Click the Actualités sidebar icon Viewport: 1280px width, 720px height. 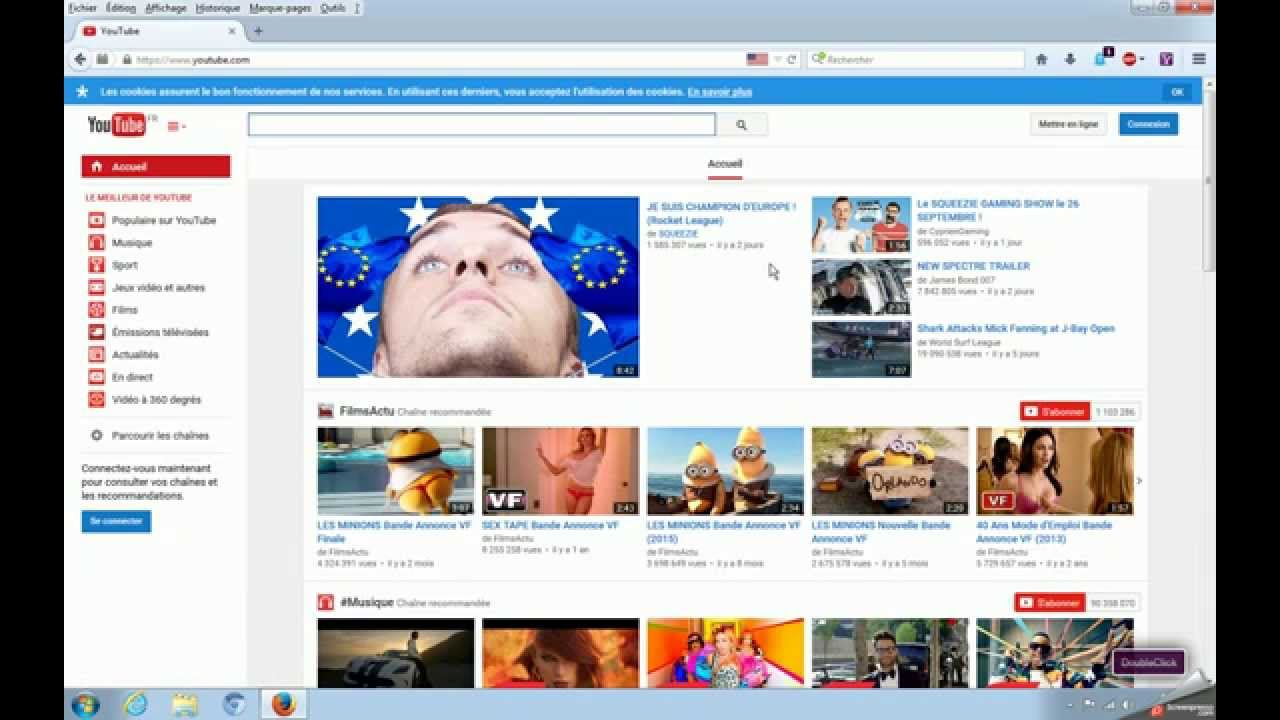tap(96, 354)
